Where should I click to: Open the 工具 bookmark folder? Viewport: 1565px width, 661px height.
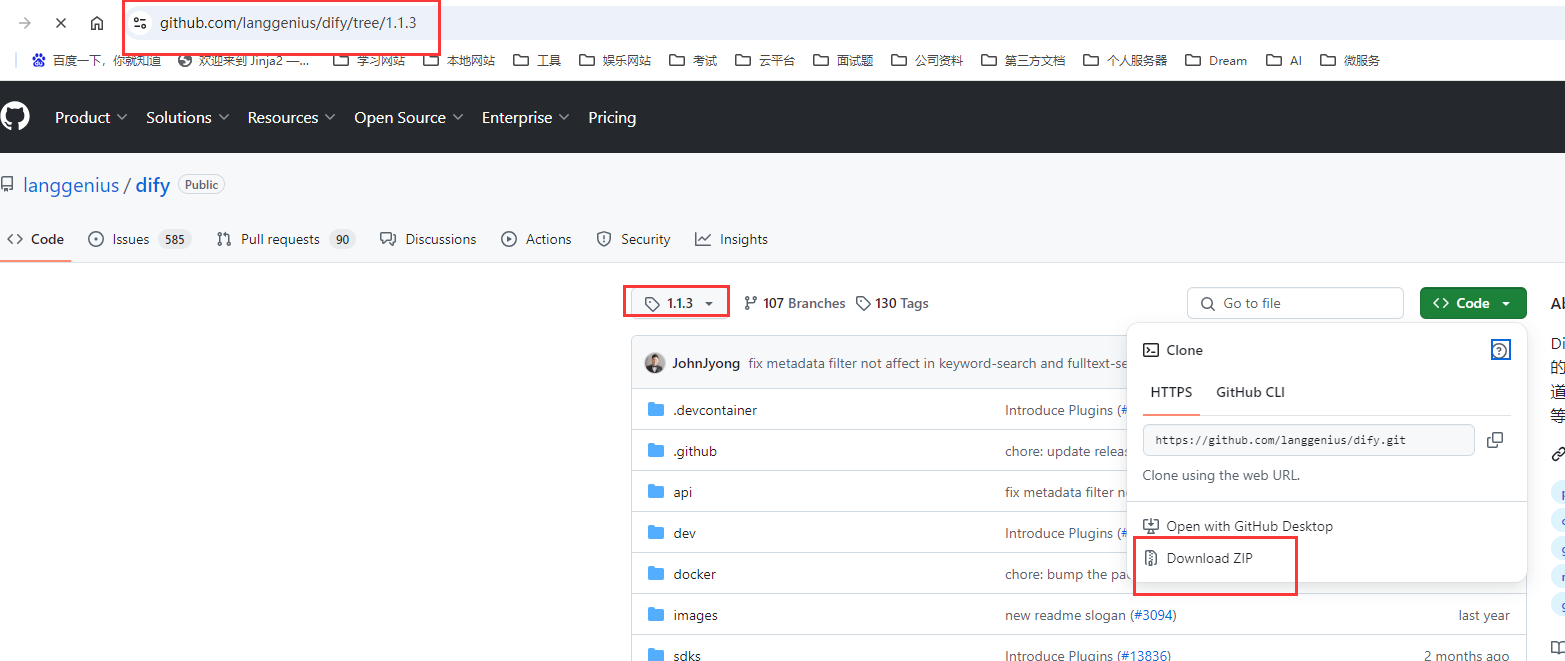(x=537, y=60)
